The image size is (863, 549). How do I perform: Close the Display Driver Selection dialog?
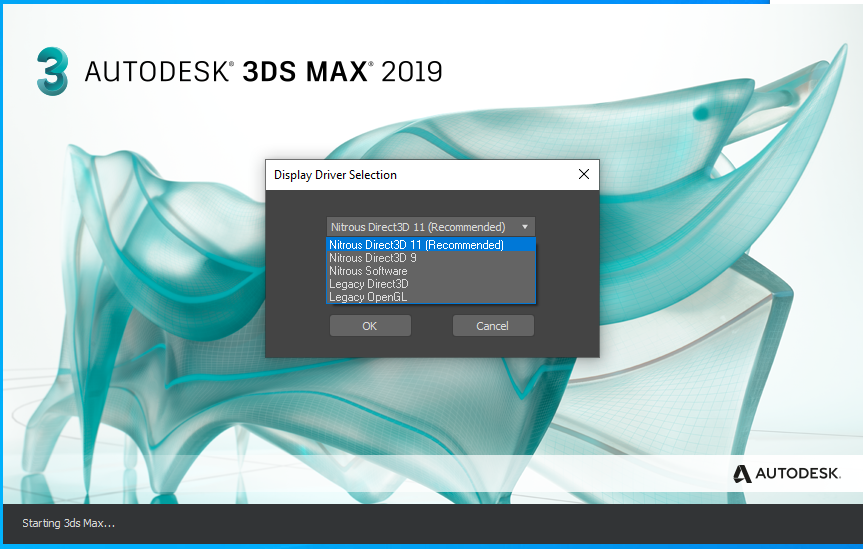tap(583, 175)
